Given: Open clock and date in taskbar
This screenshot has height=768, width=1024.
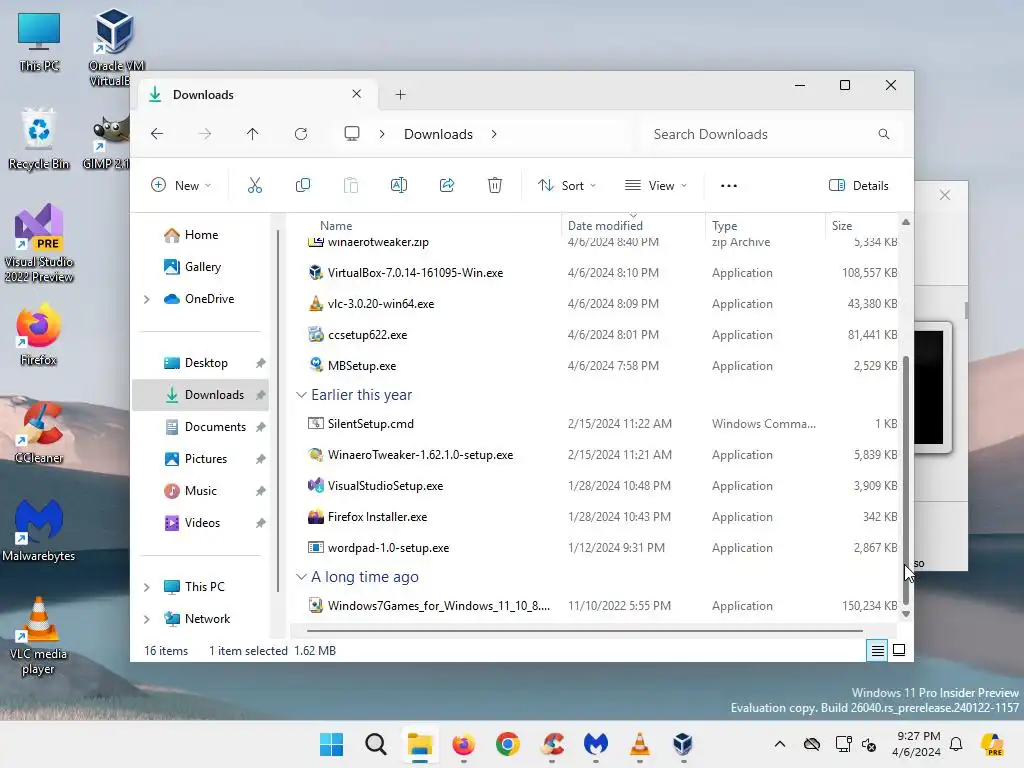Looking at the screenshot, I should click(x=917, y=744).
